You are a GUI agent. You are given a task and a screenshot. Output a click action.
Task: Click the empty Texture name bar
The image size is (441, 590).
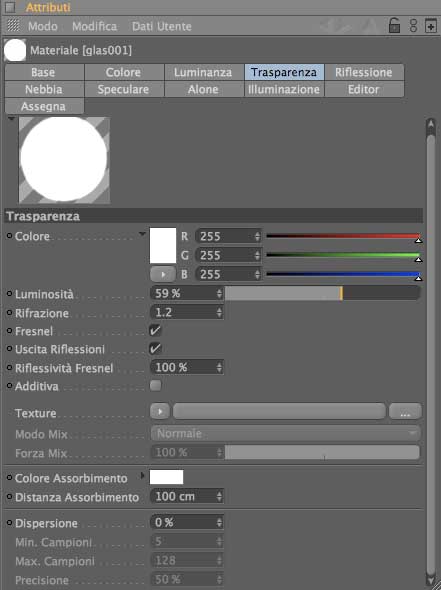coord(279,412)
